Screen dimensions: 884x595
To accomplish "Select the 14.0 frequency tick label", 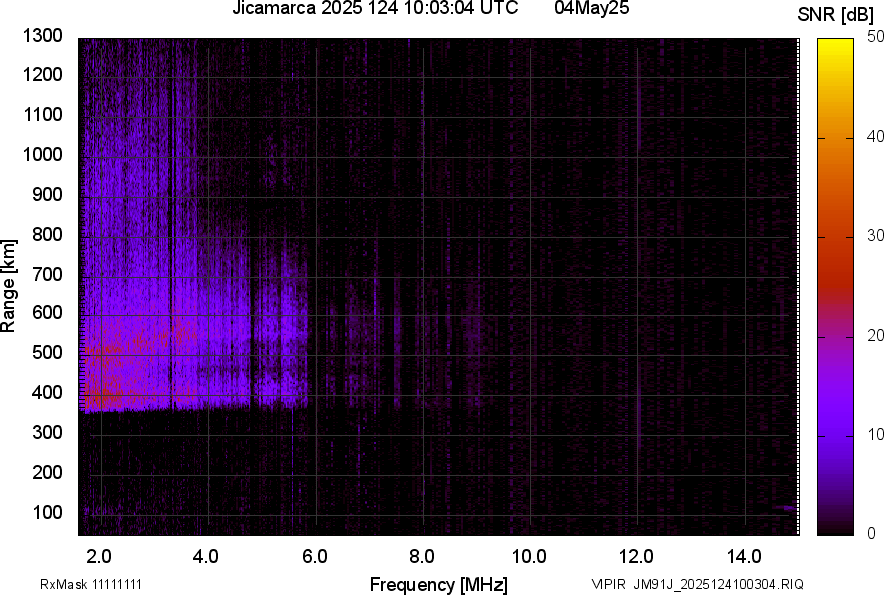I will (x=745, y=557).
